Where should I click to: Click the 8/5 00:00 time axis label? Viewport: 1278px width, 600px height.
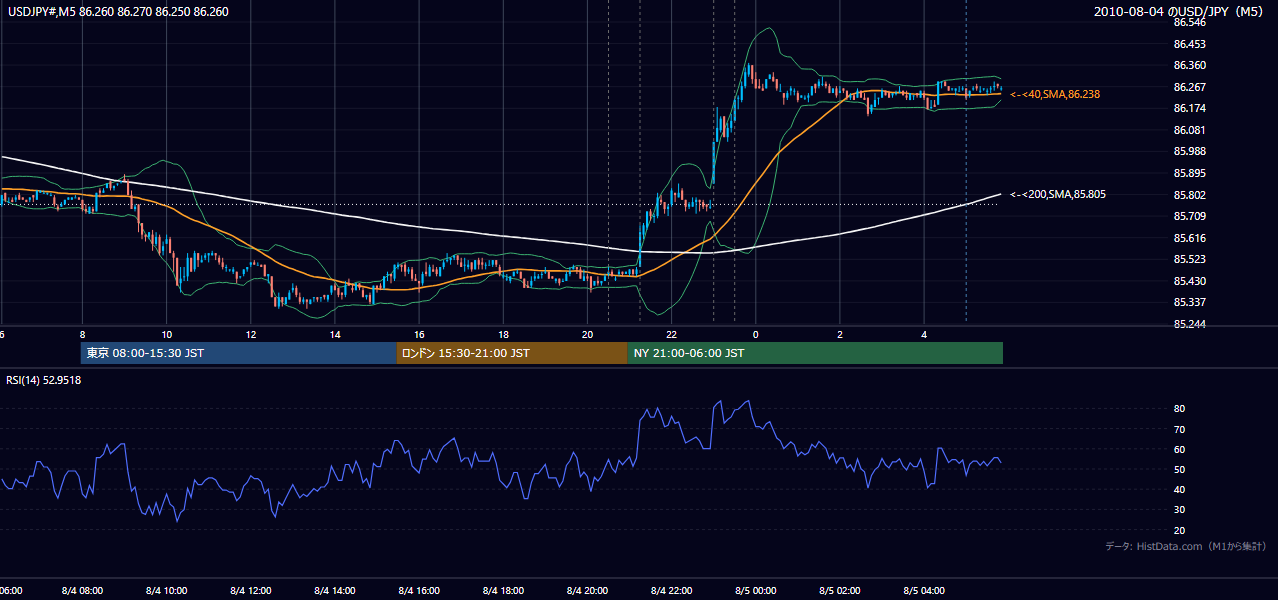(x=755, y=591)
